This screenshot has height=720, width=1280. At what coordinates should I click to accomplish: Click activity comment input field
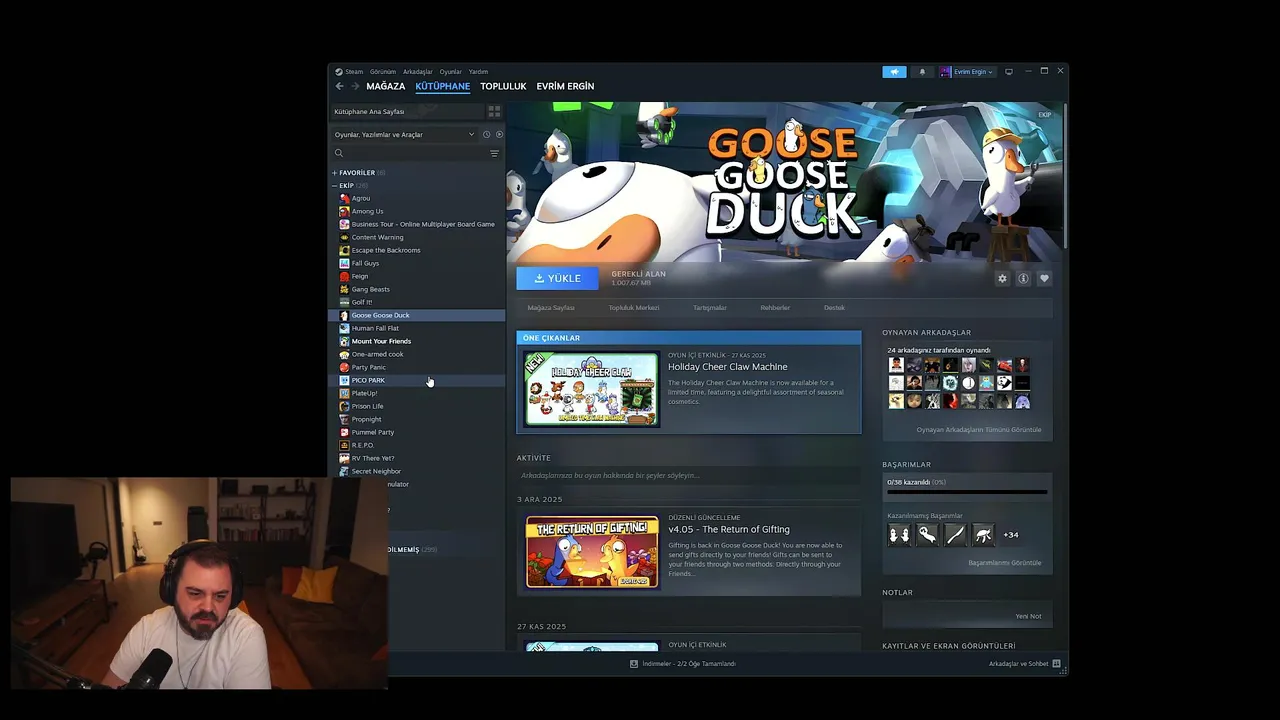point(688,475)
